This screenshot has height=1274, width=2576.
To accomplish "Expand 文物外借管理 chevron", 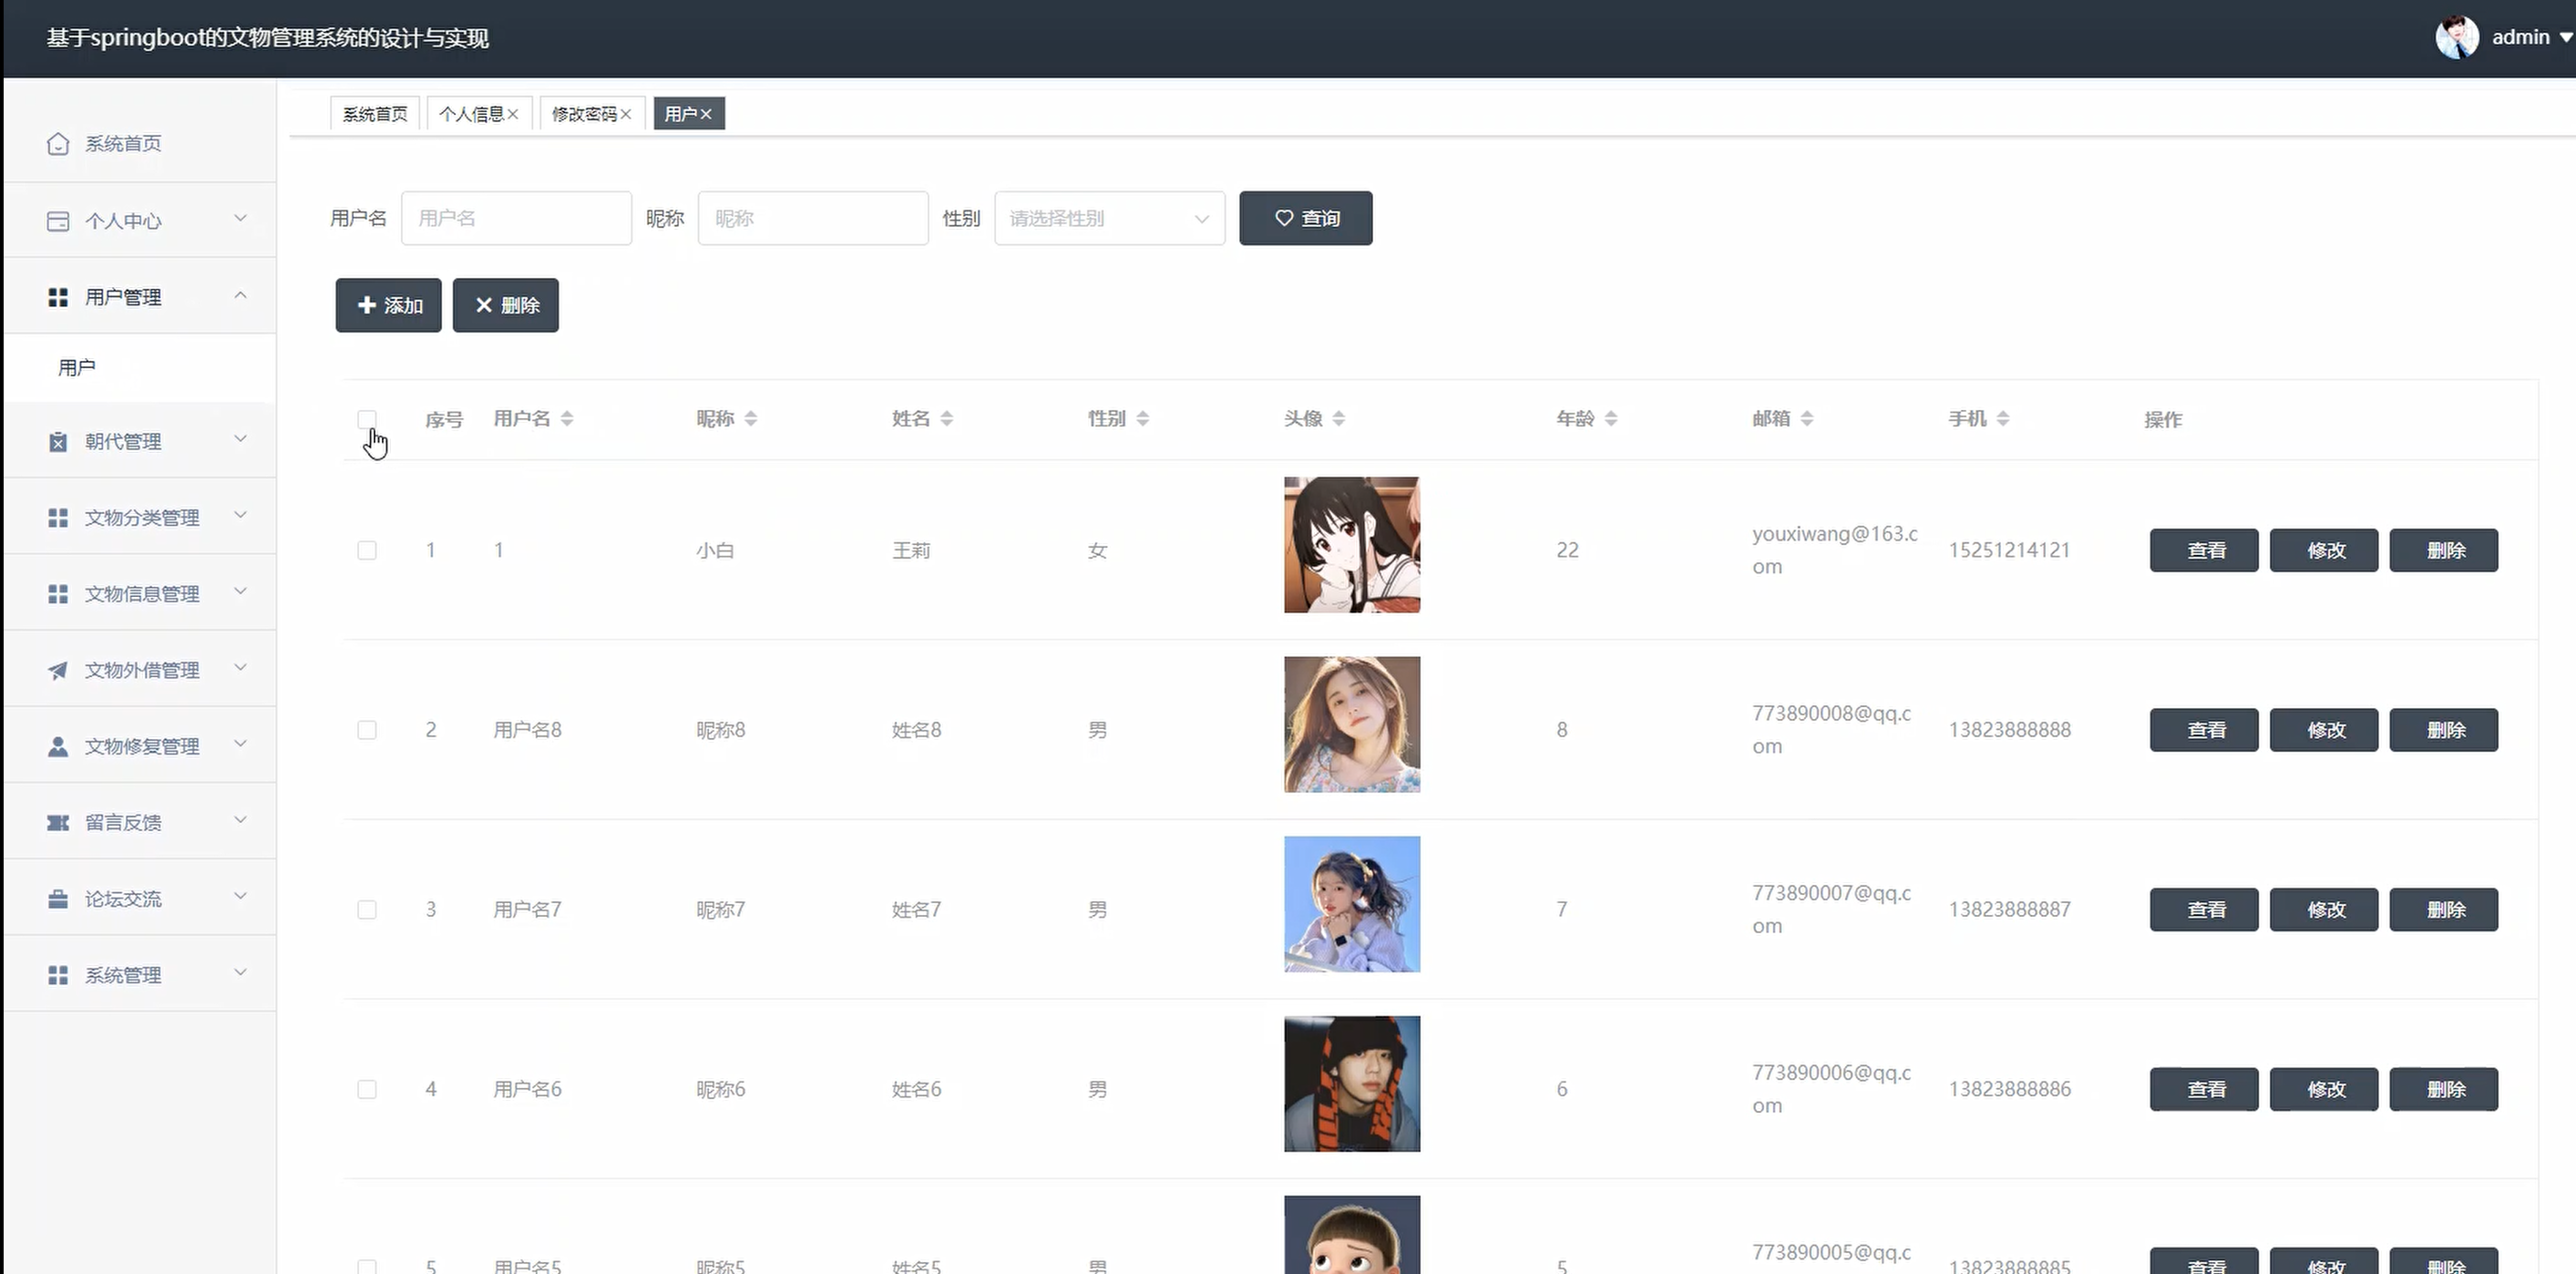I will 240,668.
